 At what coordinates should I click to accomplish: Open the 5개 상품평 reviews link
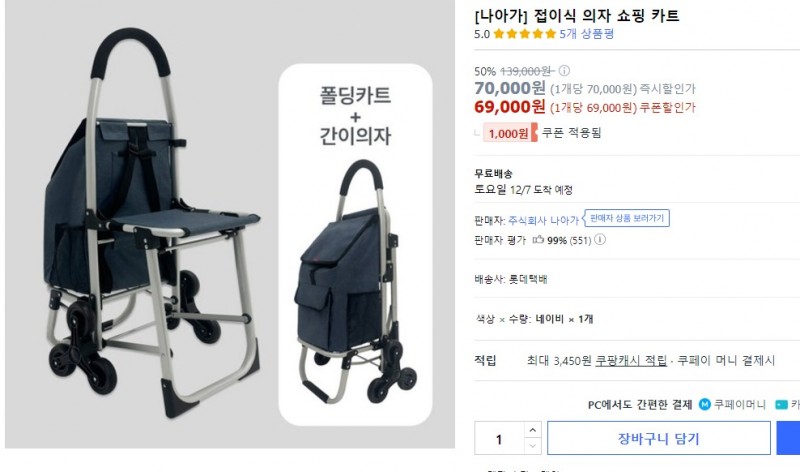[x=586, y=34]
